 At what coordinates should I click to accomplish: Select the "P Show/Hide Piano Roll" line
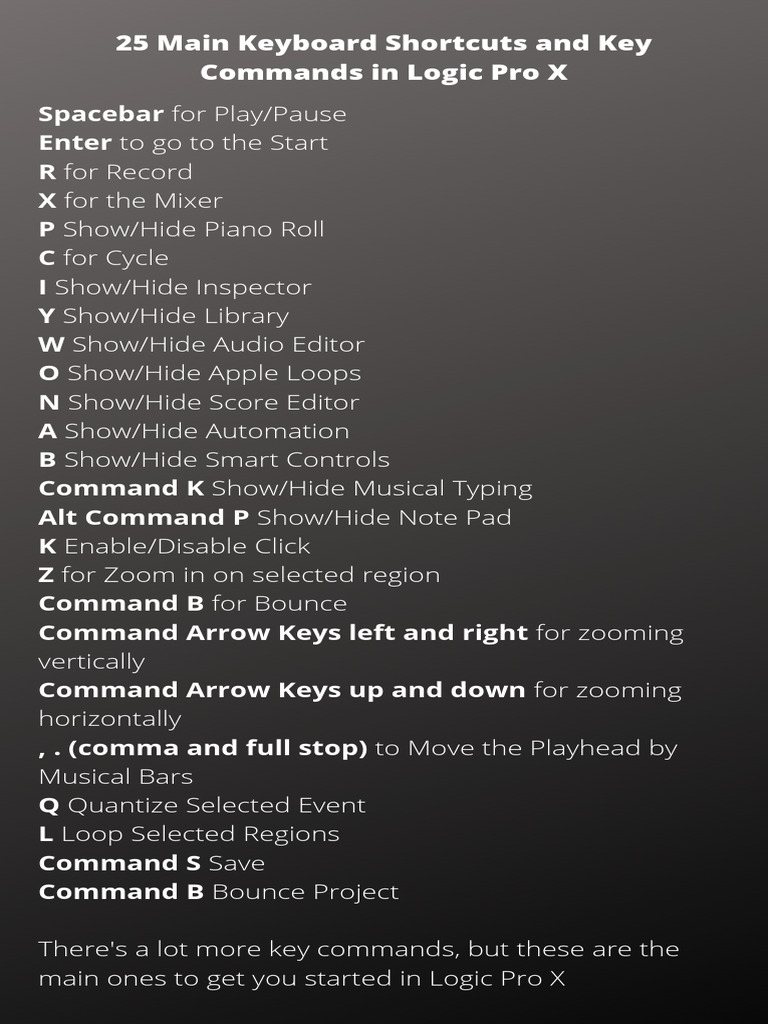click(181, 229)
